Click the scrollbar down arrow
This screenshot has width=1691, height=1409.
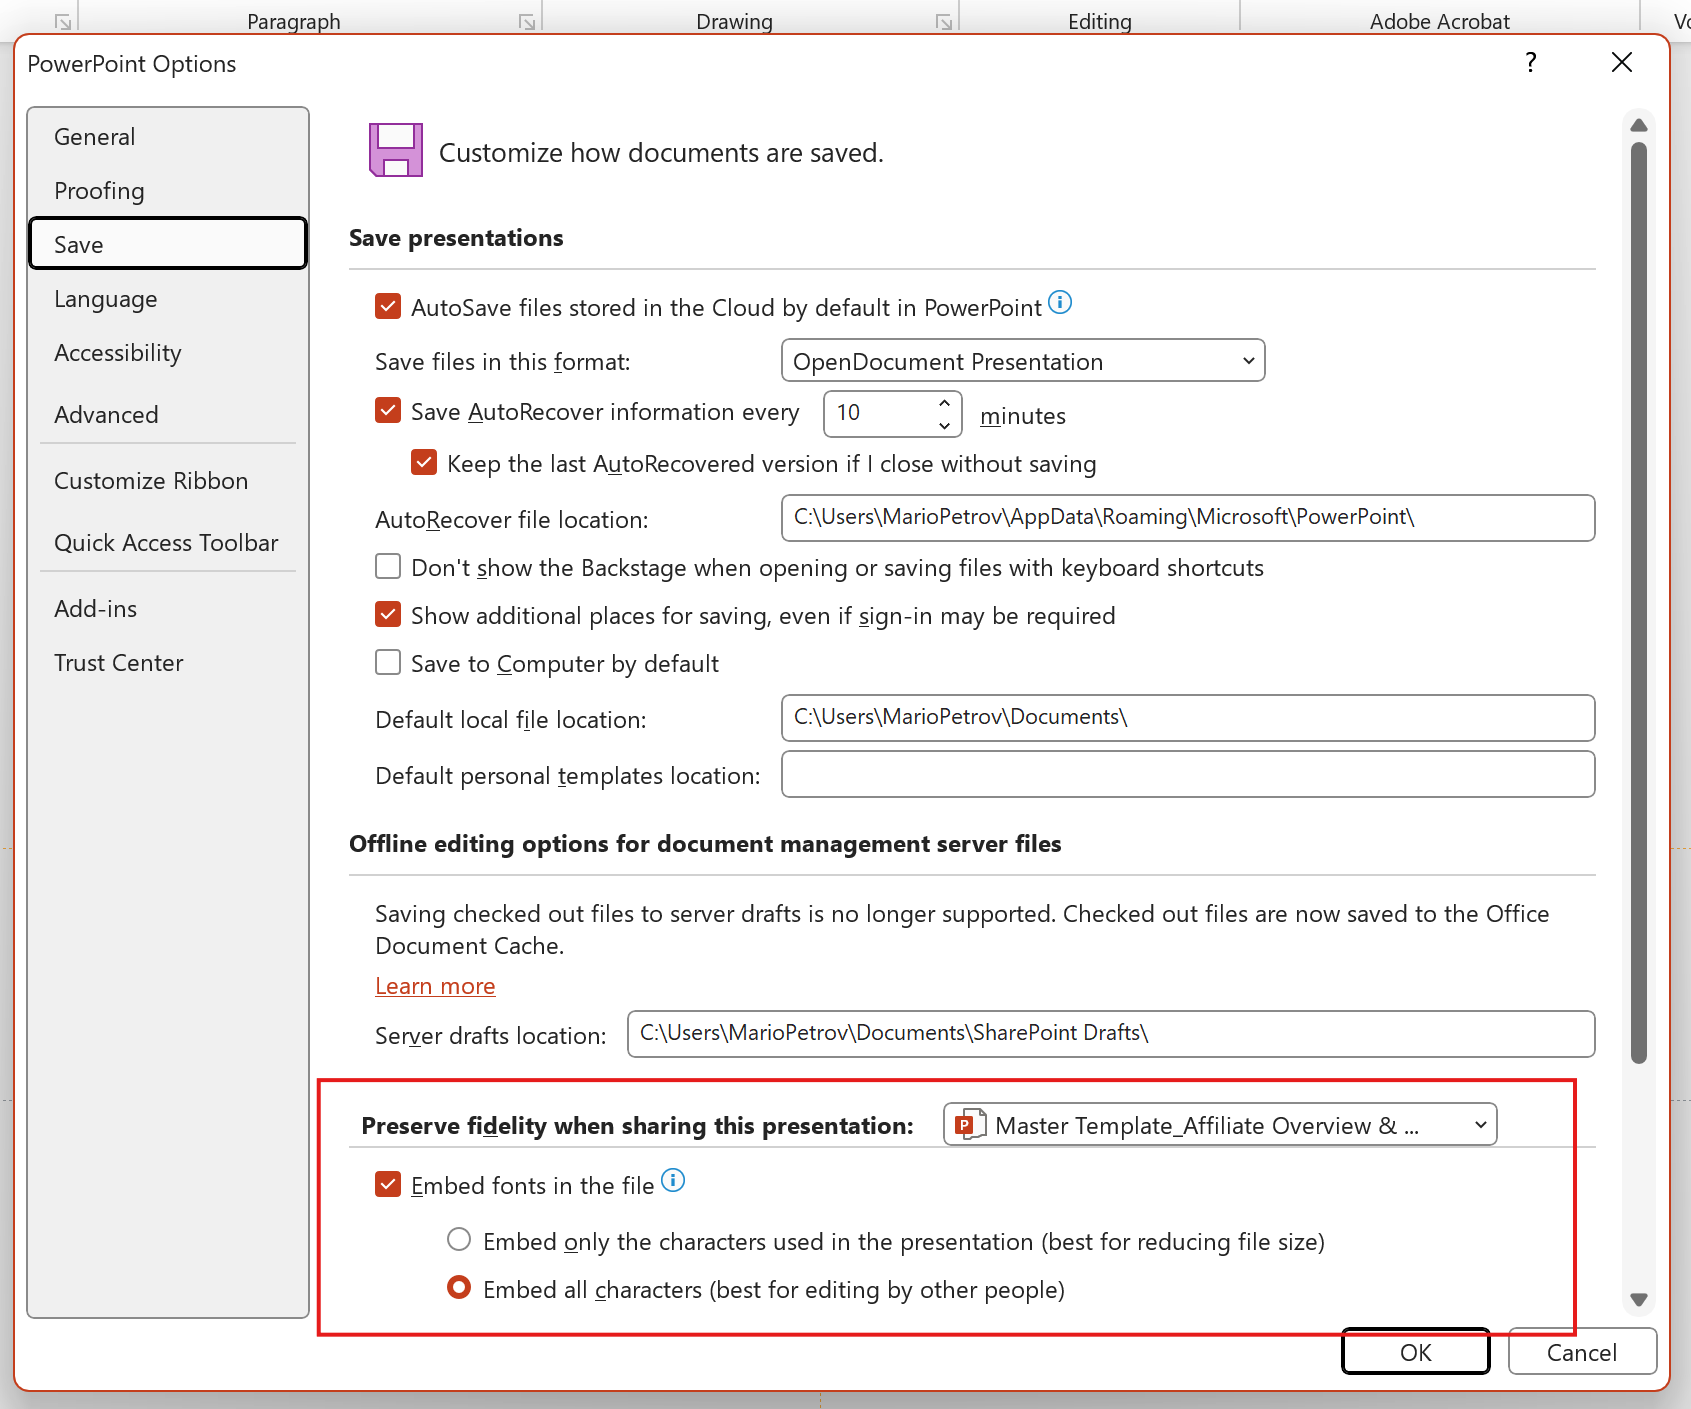coord(1638,1299)
